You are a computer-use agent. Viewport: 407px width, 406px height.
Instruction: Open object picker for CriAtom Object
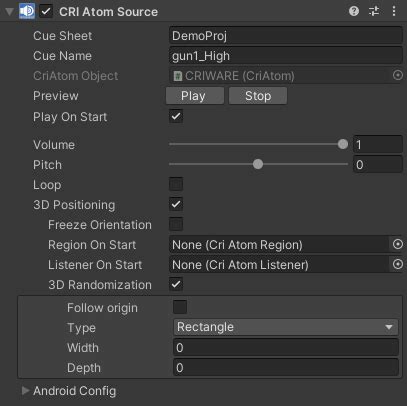(398, 75)
